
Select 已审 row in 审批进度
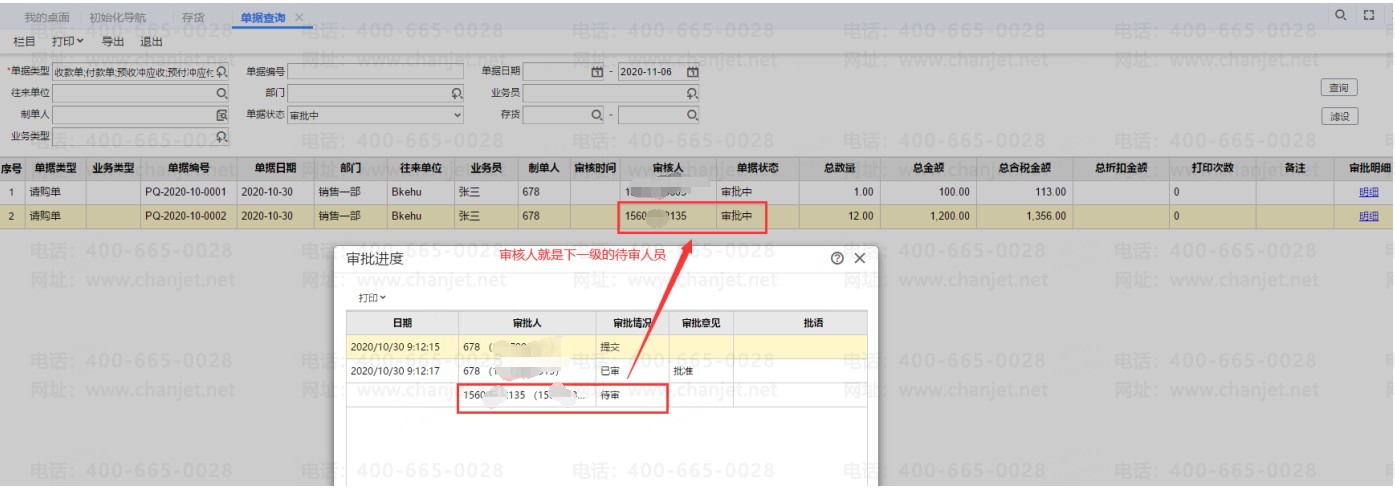pyautogui.click(x=607, y=370)
